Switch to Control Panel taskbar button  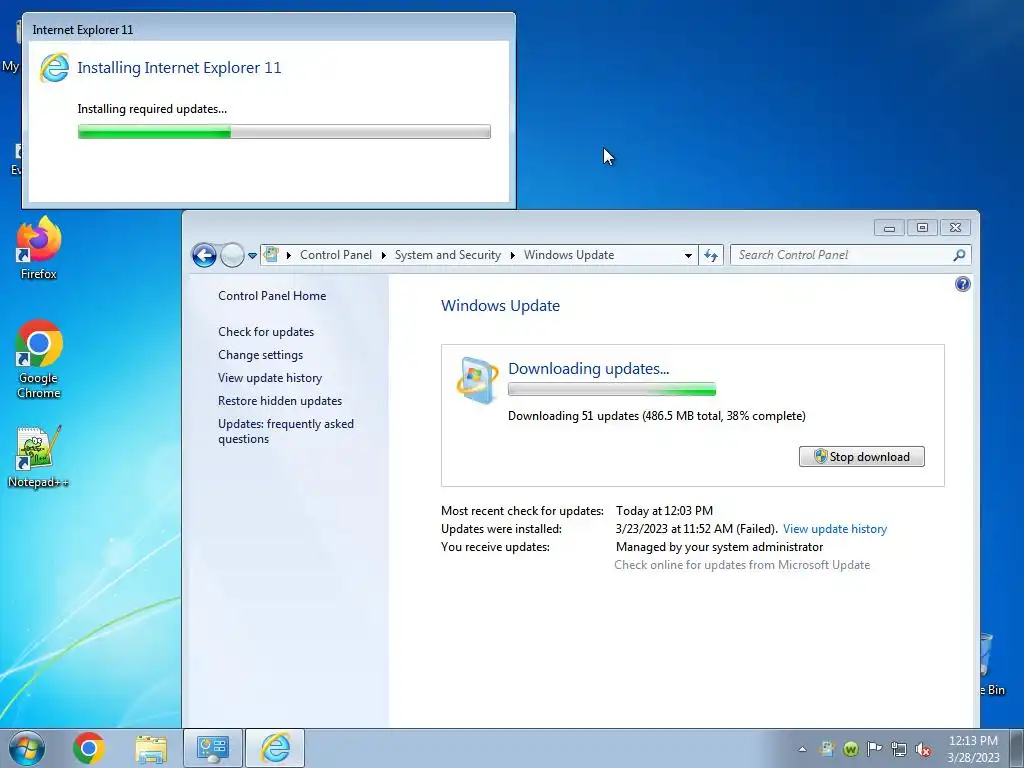[213, 748]
